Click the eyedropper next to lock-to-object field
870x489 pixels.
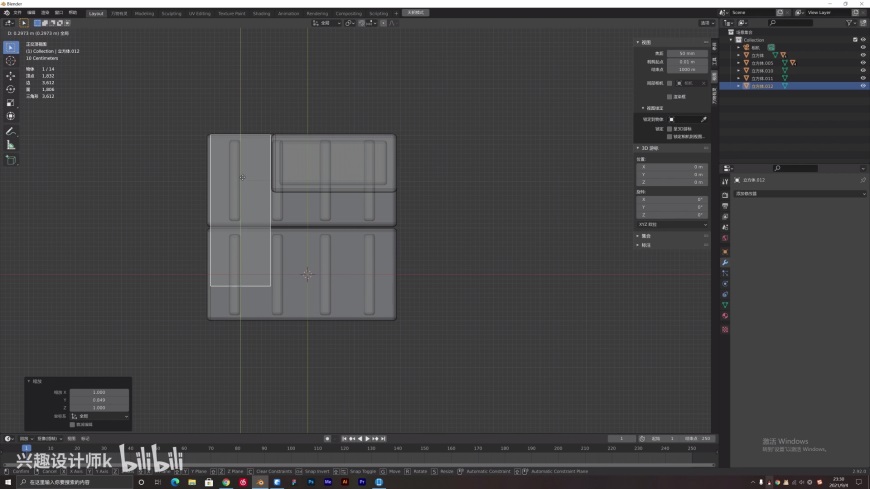(x=704, y=119)
